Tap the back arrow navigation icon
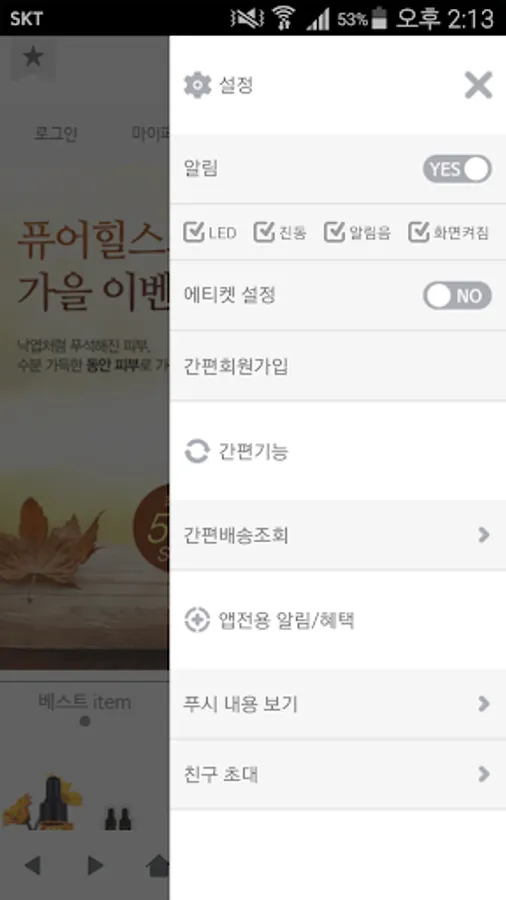This screenshot has width=506, height=900. [32, 865]
